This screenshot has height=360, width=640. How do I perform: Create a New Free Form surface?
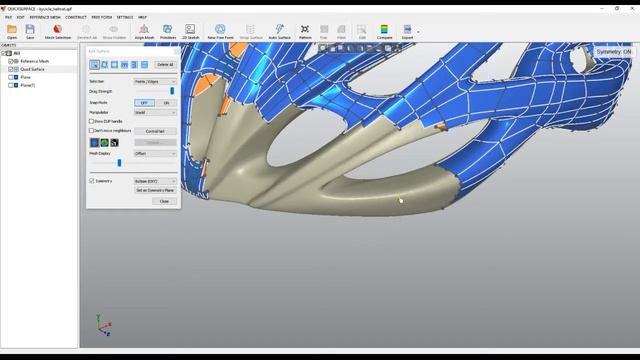pyautogui.click(x=220, y=31)
